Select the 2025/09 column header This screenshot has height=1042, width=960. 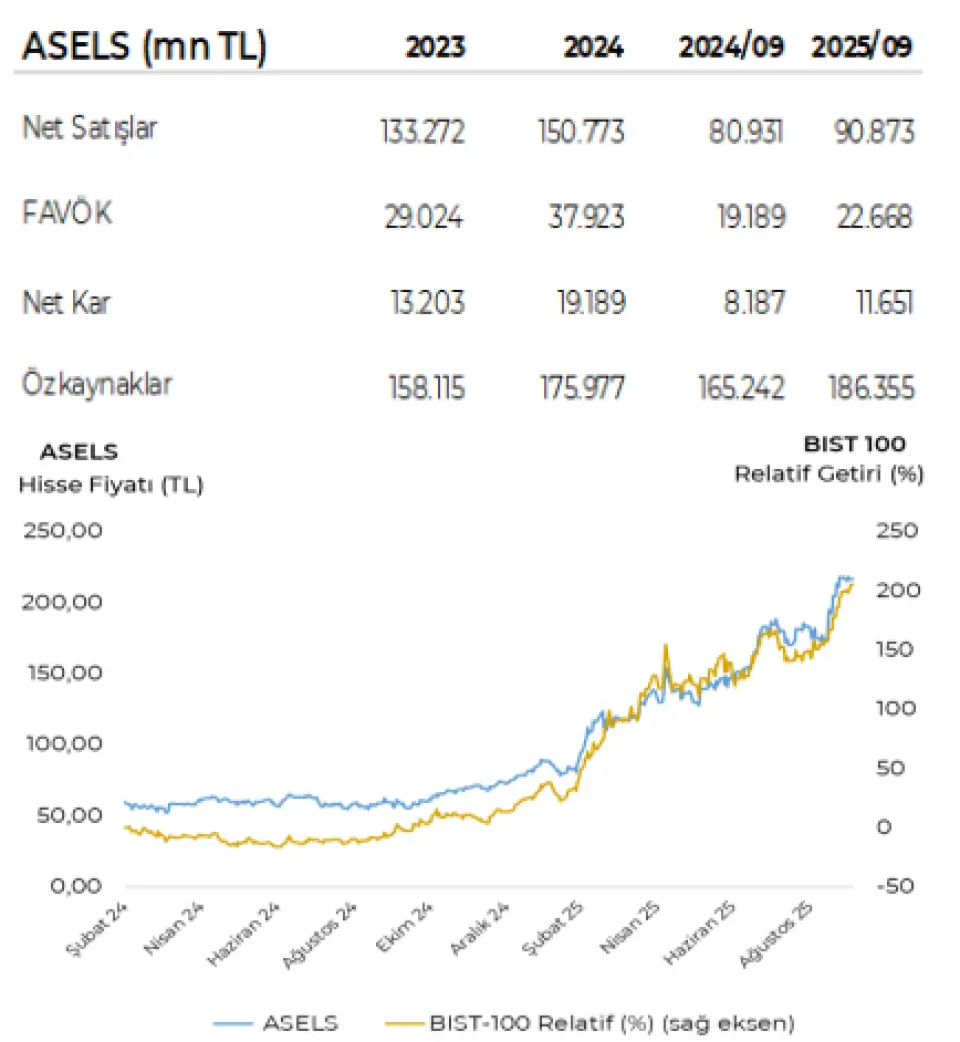point(863,48)
